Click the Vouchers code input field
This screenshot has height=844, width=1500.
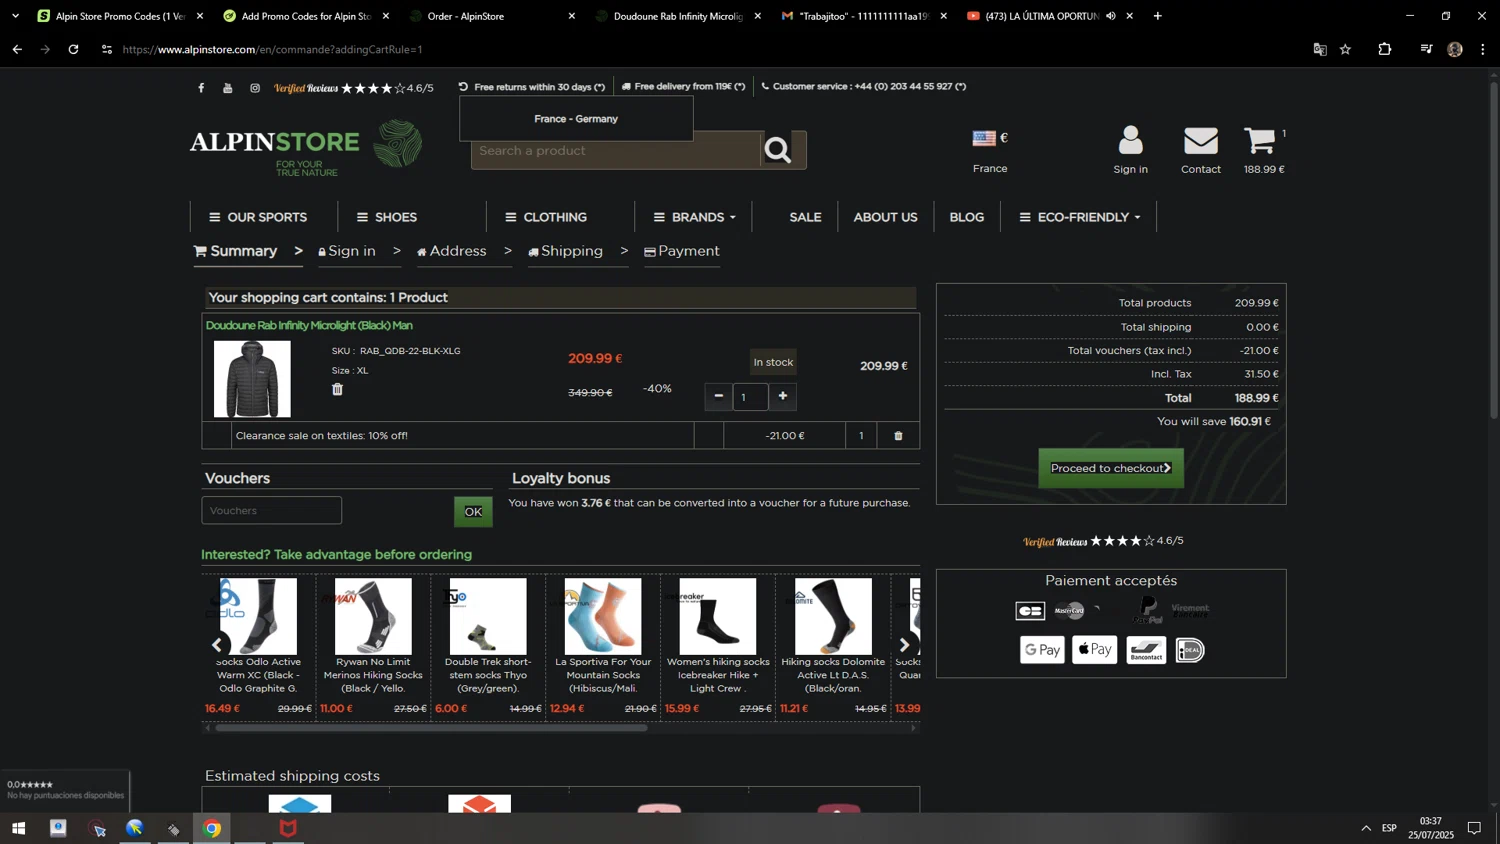(272, 511)
